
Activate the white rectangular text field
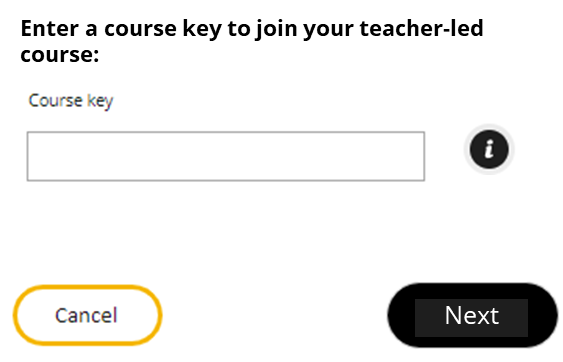[x=226, y=156]
